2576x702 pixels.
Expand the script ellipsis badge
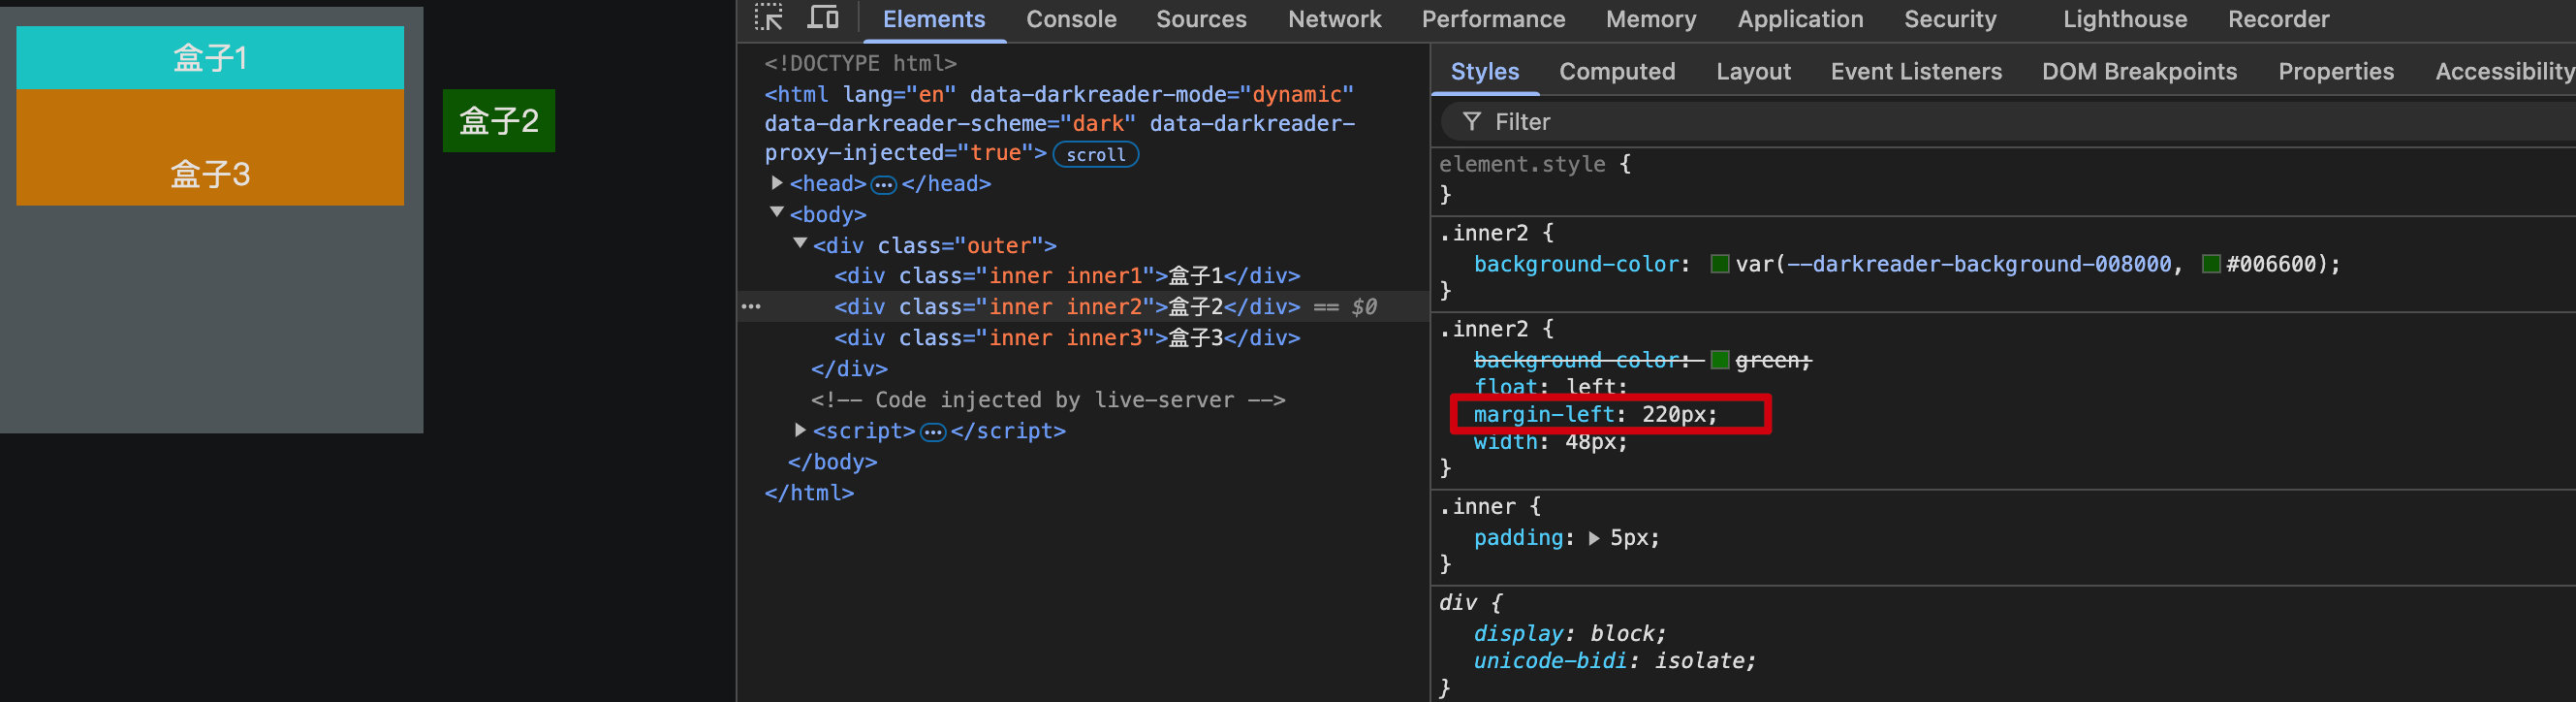click(x=932, y=431)
